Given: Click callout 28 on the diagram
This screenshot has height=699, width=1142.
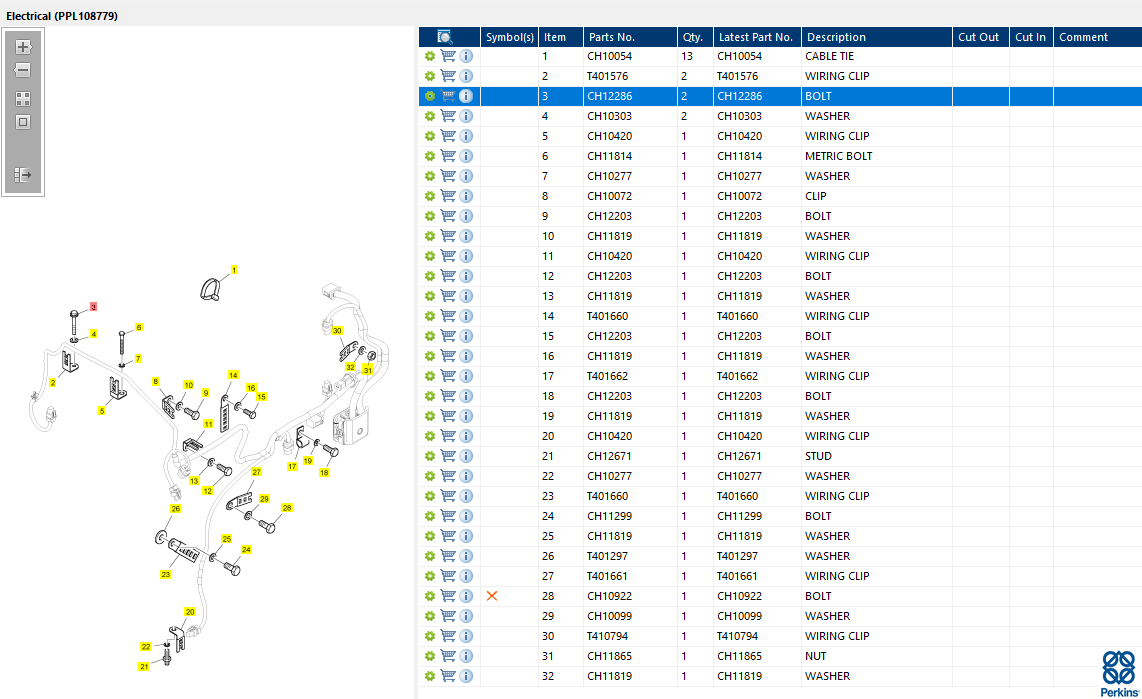Looking at the screenshot, I should (x=287, y=508).
